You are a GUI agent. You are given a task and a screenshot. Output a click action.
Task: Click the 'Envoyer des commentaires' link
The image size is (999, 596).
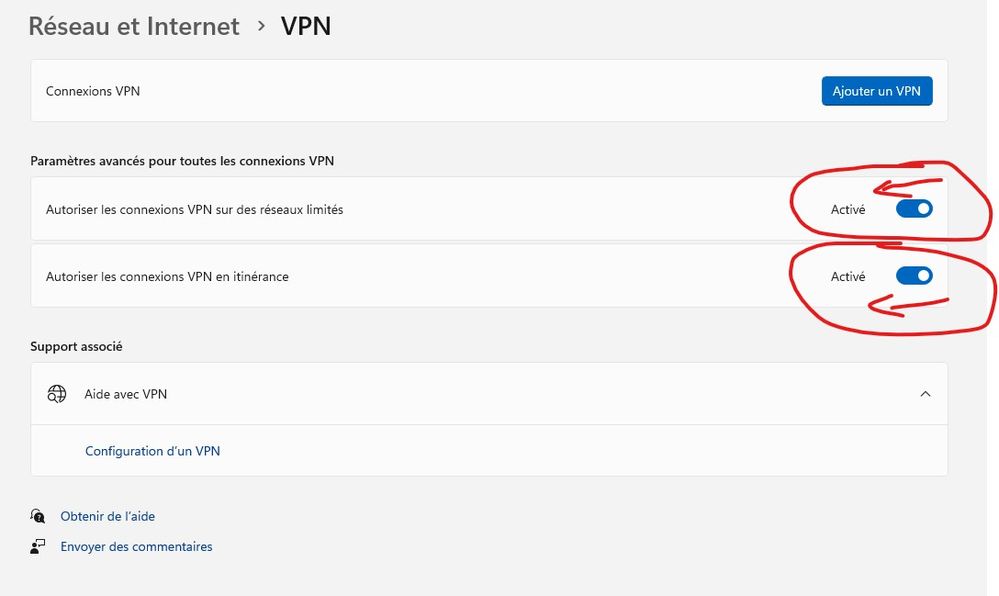[x=137, y=546]
